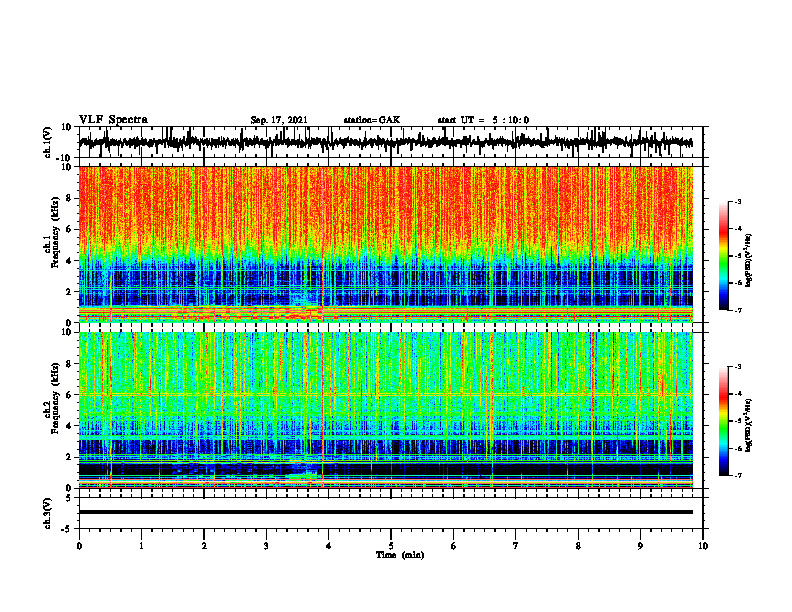
Task: Click the ch.1 spectrogram panel
Action: tap(386, 244)
